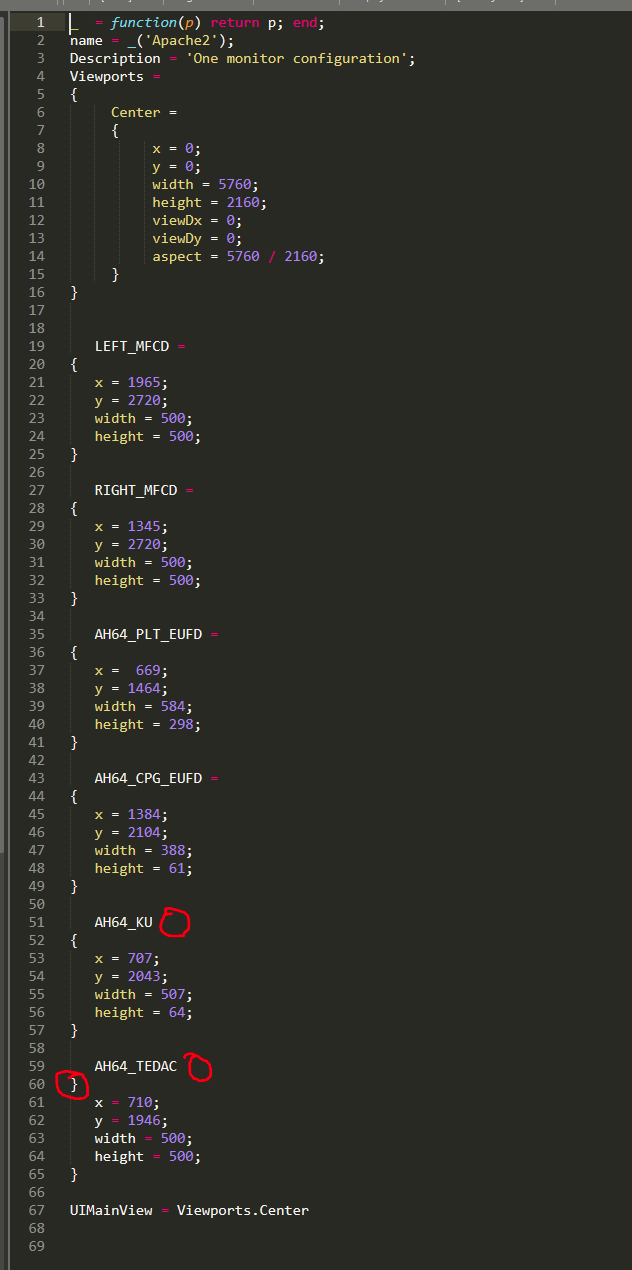This screenshot has height=1270, width=632.
Task: Click line number 1 in the gutter
Action: [40, 22]
